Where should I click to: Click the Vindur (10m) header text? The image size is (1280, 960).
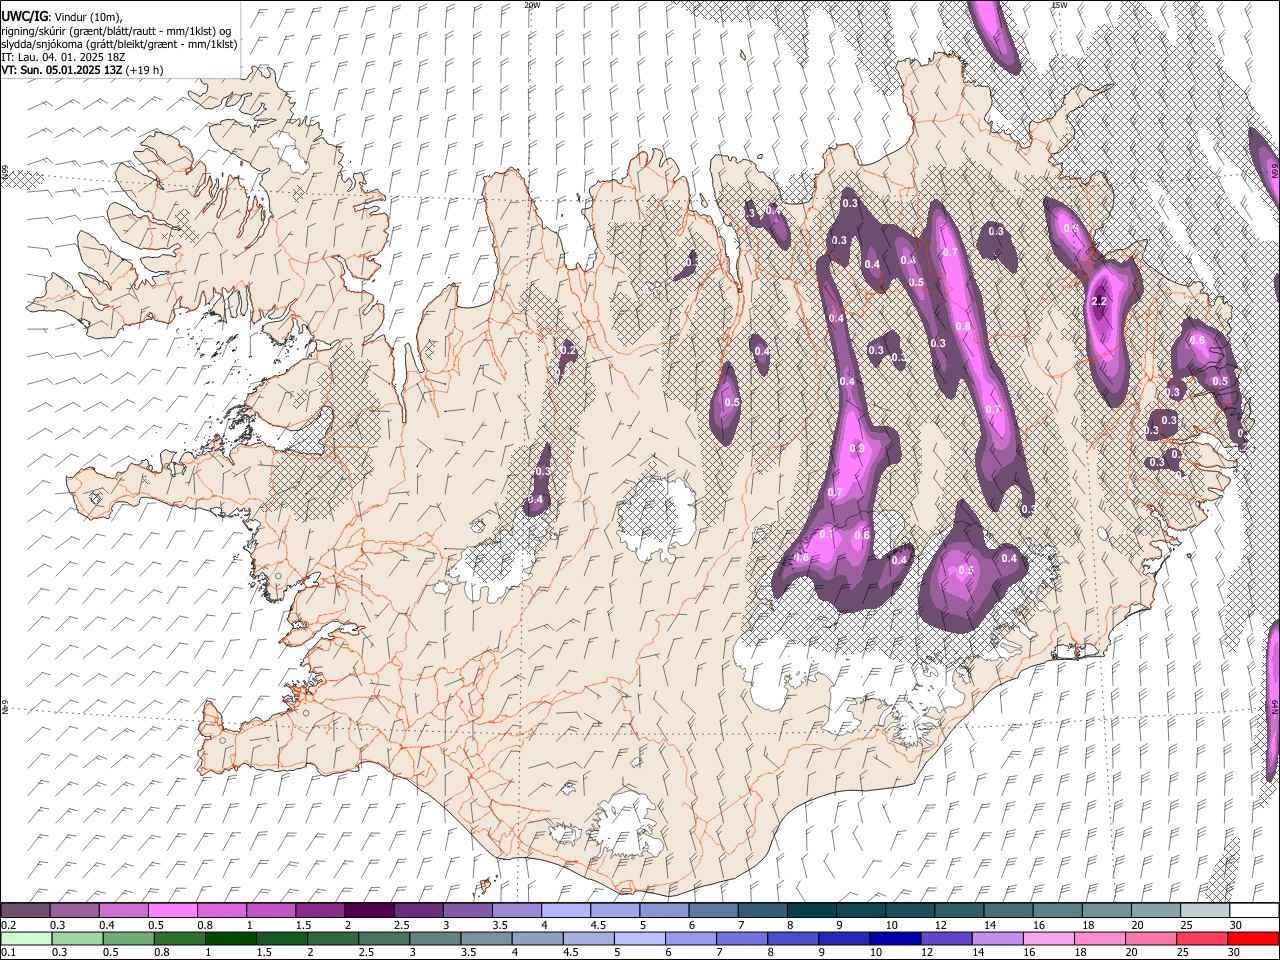[x=89, y=17]
